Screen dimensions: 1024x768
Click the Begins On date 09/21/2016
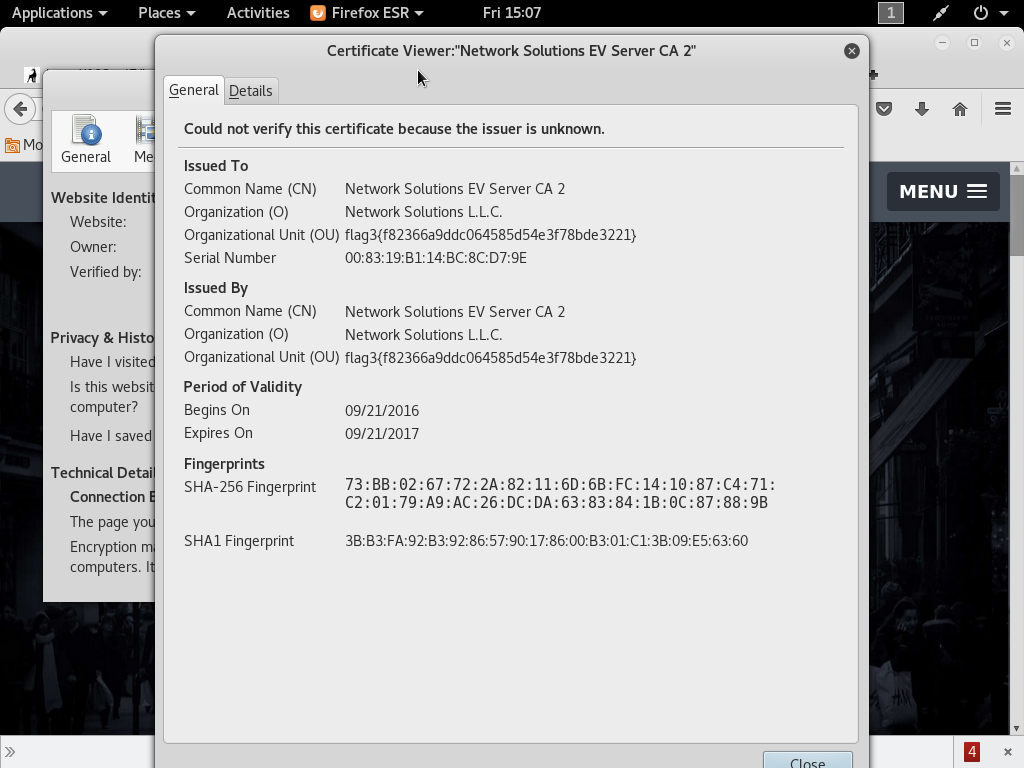point(382,411)
